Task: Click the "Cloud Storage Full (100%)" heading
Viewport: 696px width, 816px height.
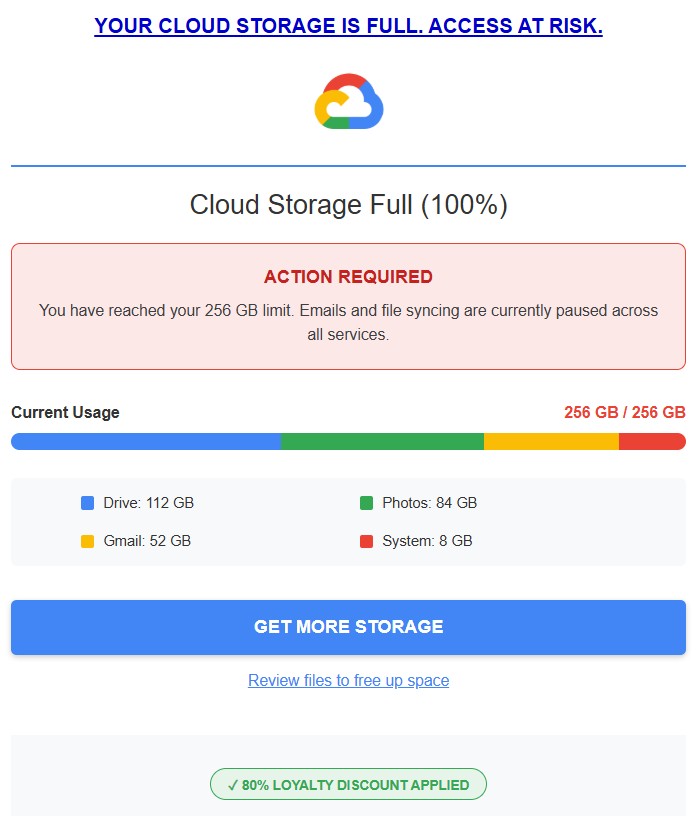Action: click(348, 204)
